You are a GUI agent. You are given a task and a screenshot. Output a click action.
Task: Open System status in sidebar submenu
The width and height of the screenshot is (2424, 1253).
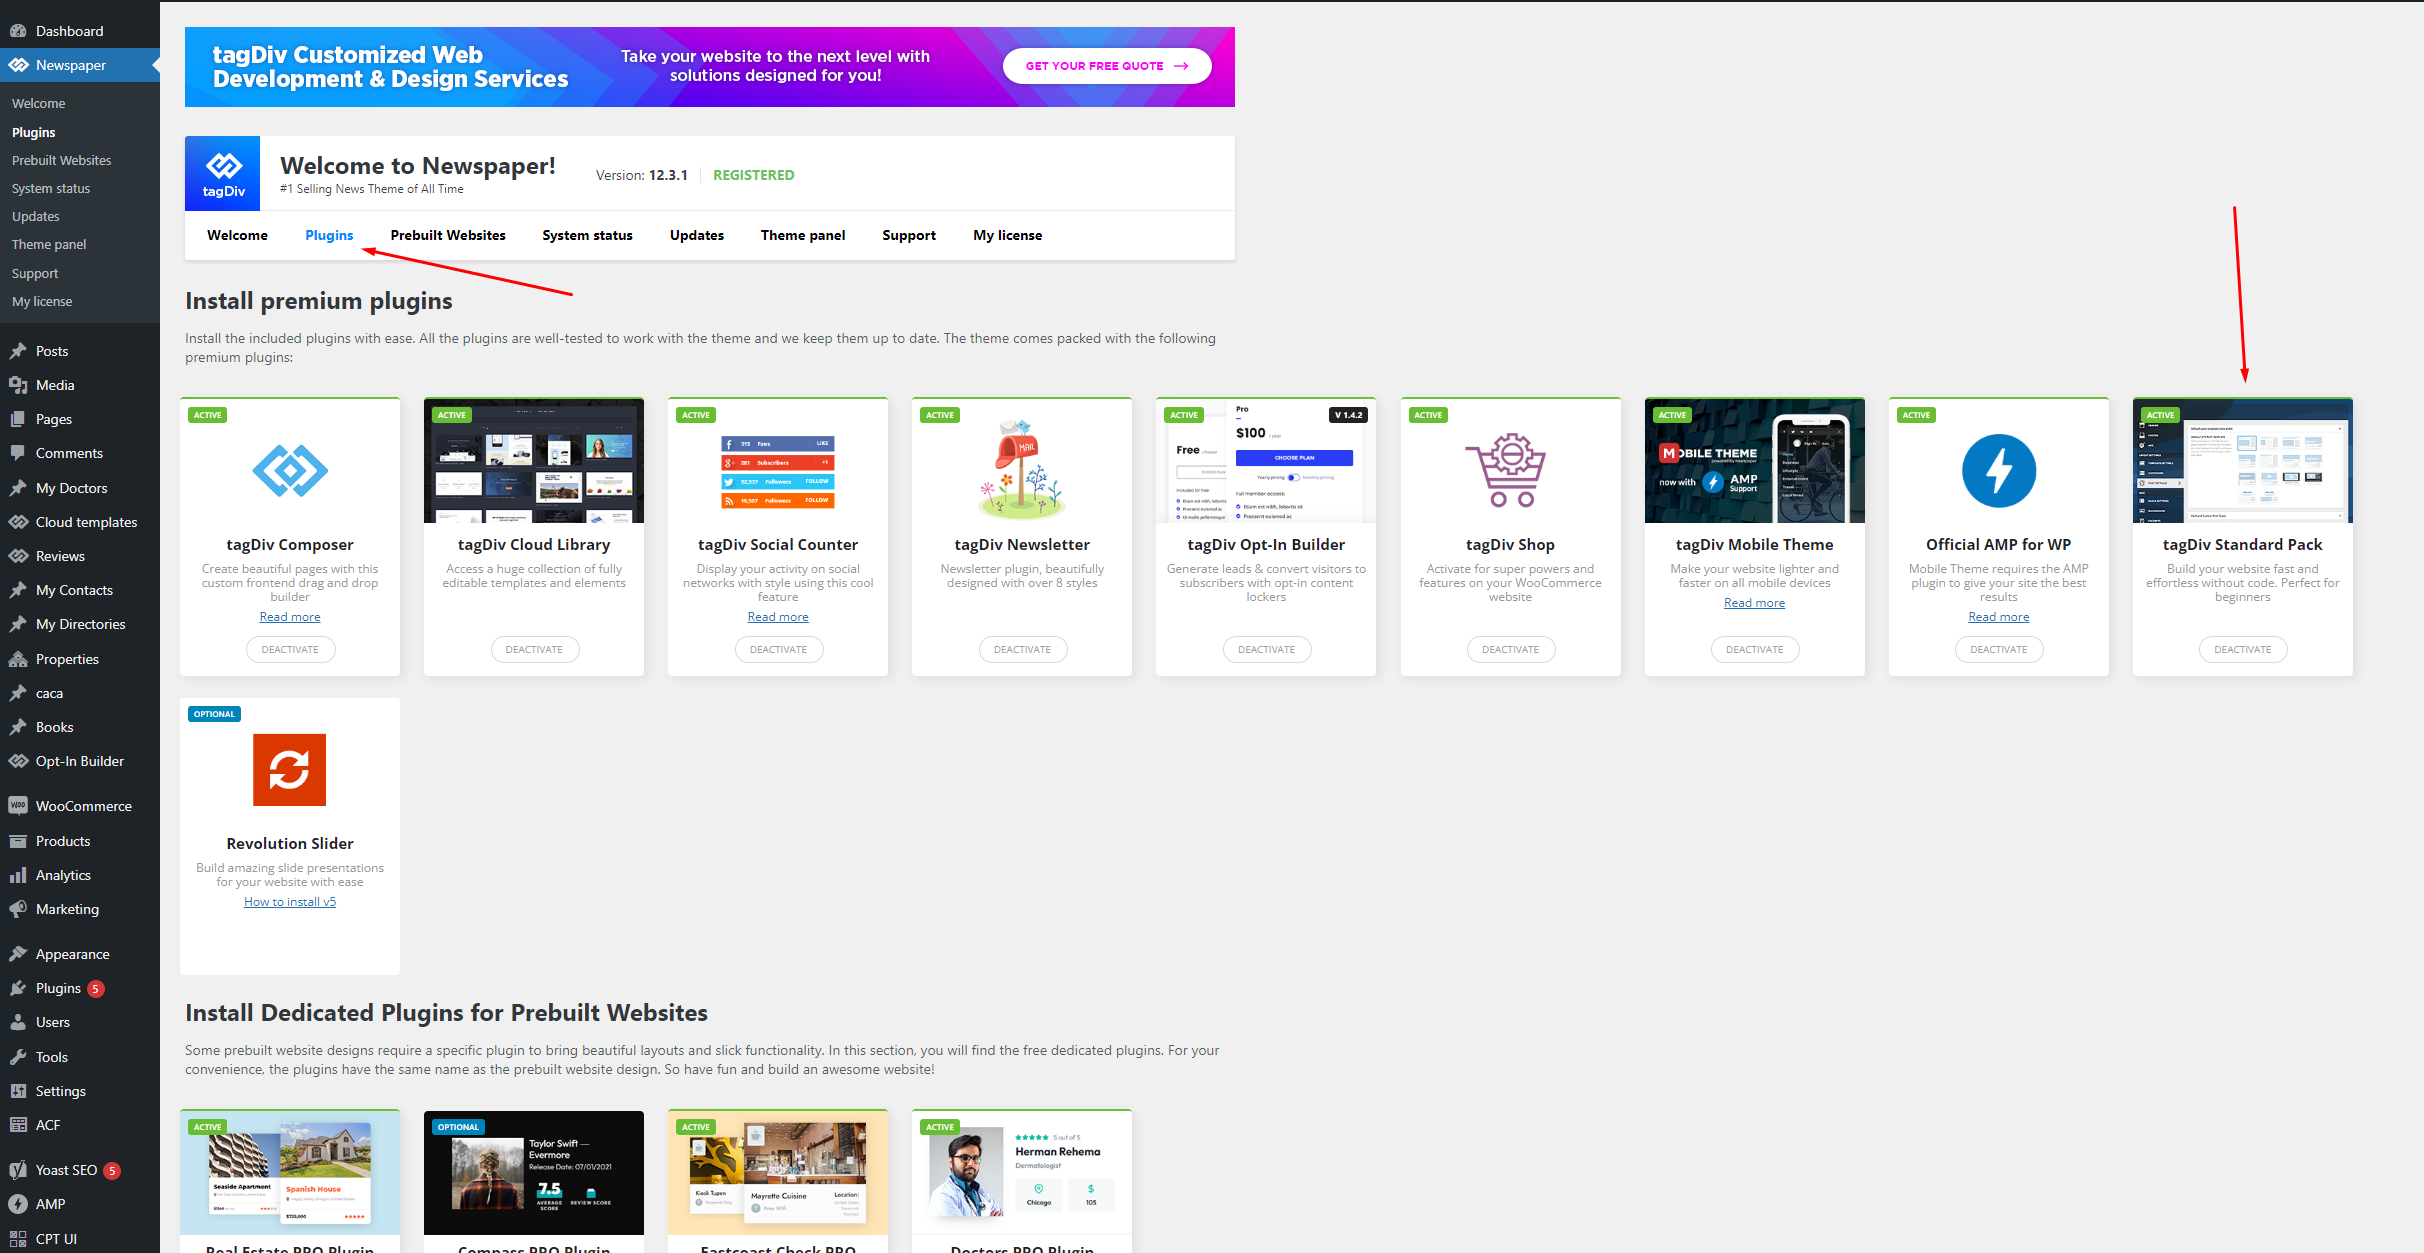coord(51,188)
